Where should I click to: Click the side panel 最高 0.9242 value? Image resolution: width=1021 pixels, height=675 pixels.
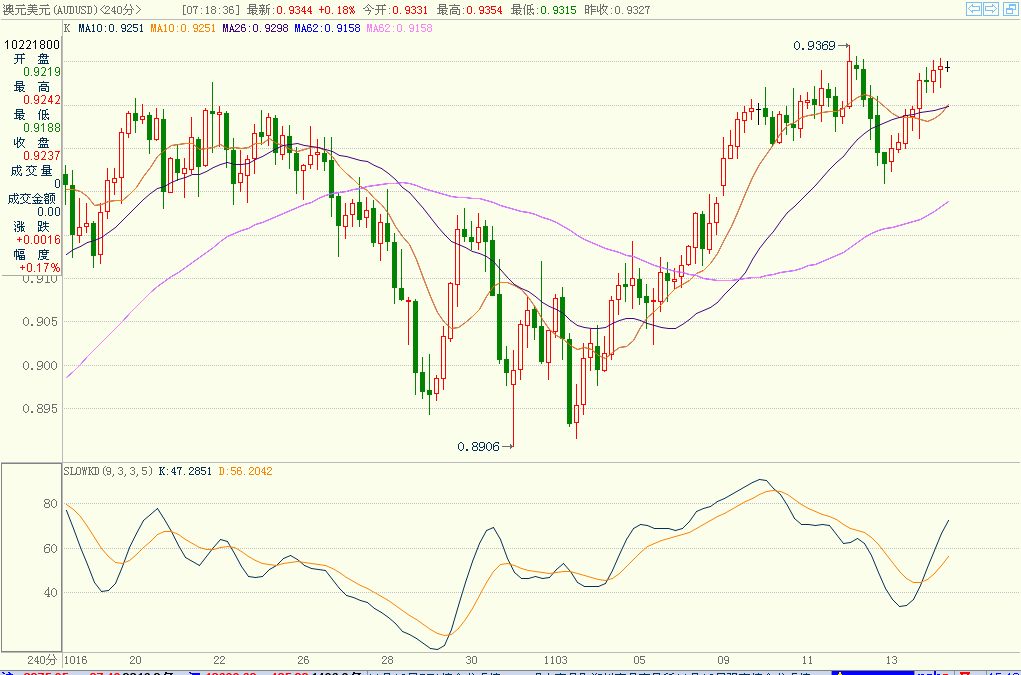coord(42,100)
